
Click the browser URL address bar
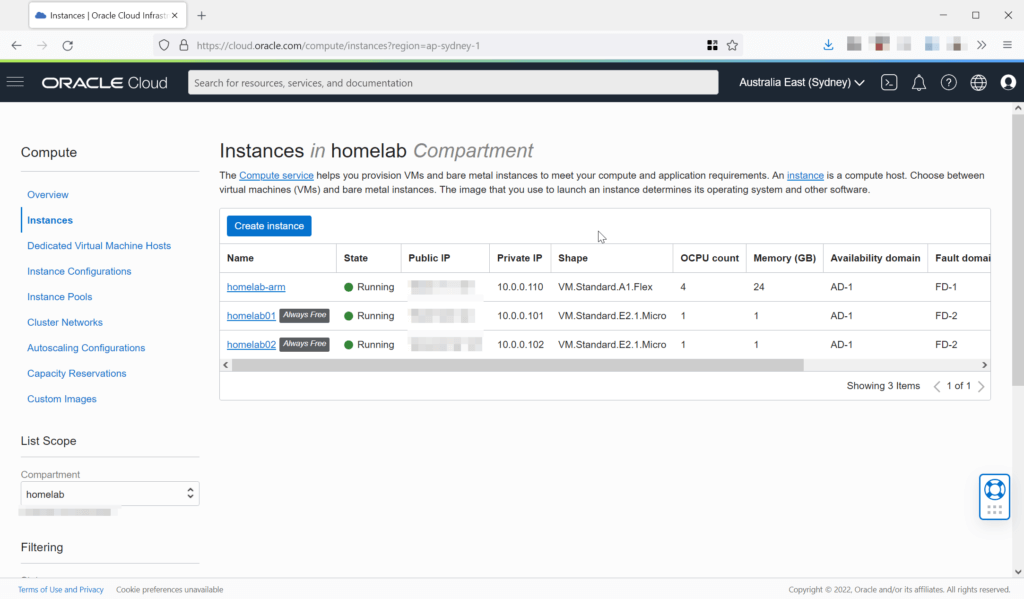(447, 45)
